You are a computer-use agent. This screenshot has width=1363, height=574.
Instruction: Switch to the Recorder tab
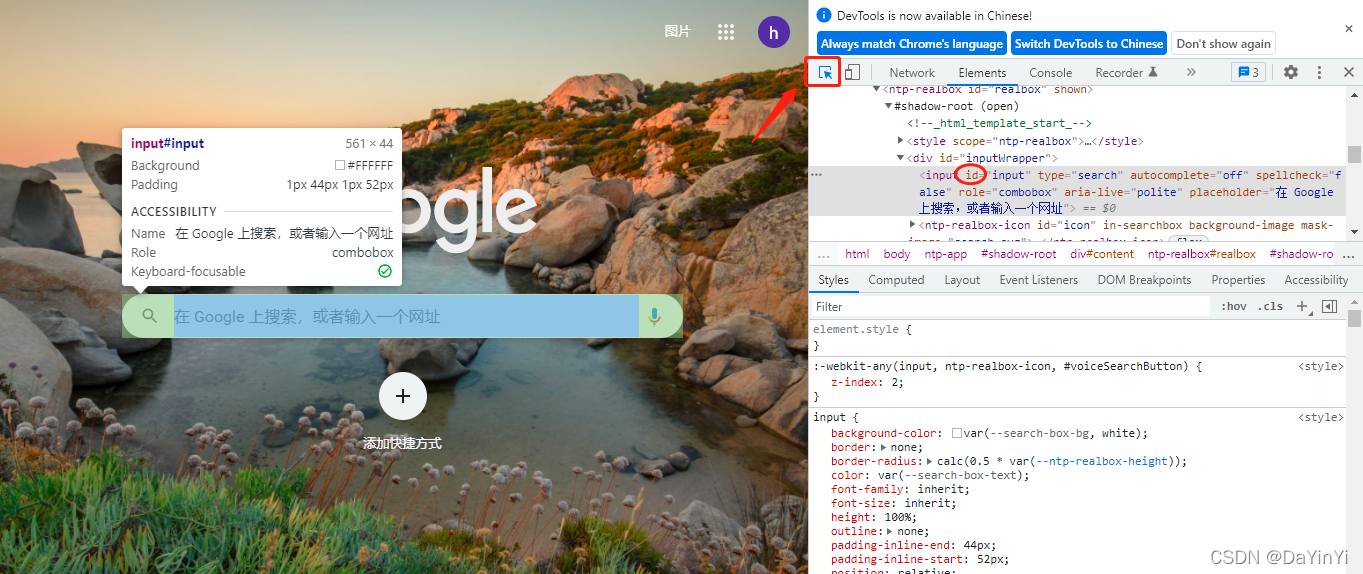pyautogui.click(x=1126, y=72)
